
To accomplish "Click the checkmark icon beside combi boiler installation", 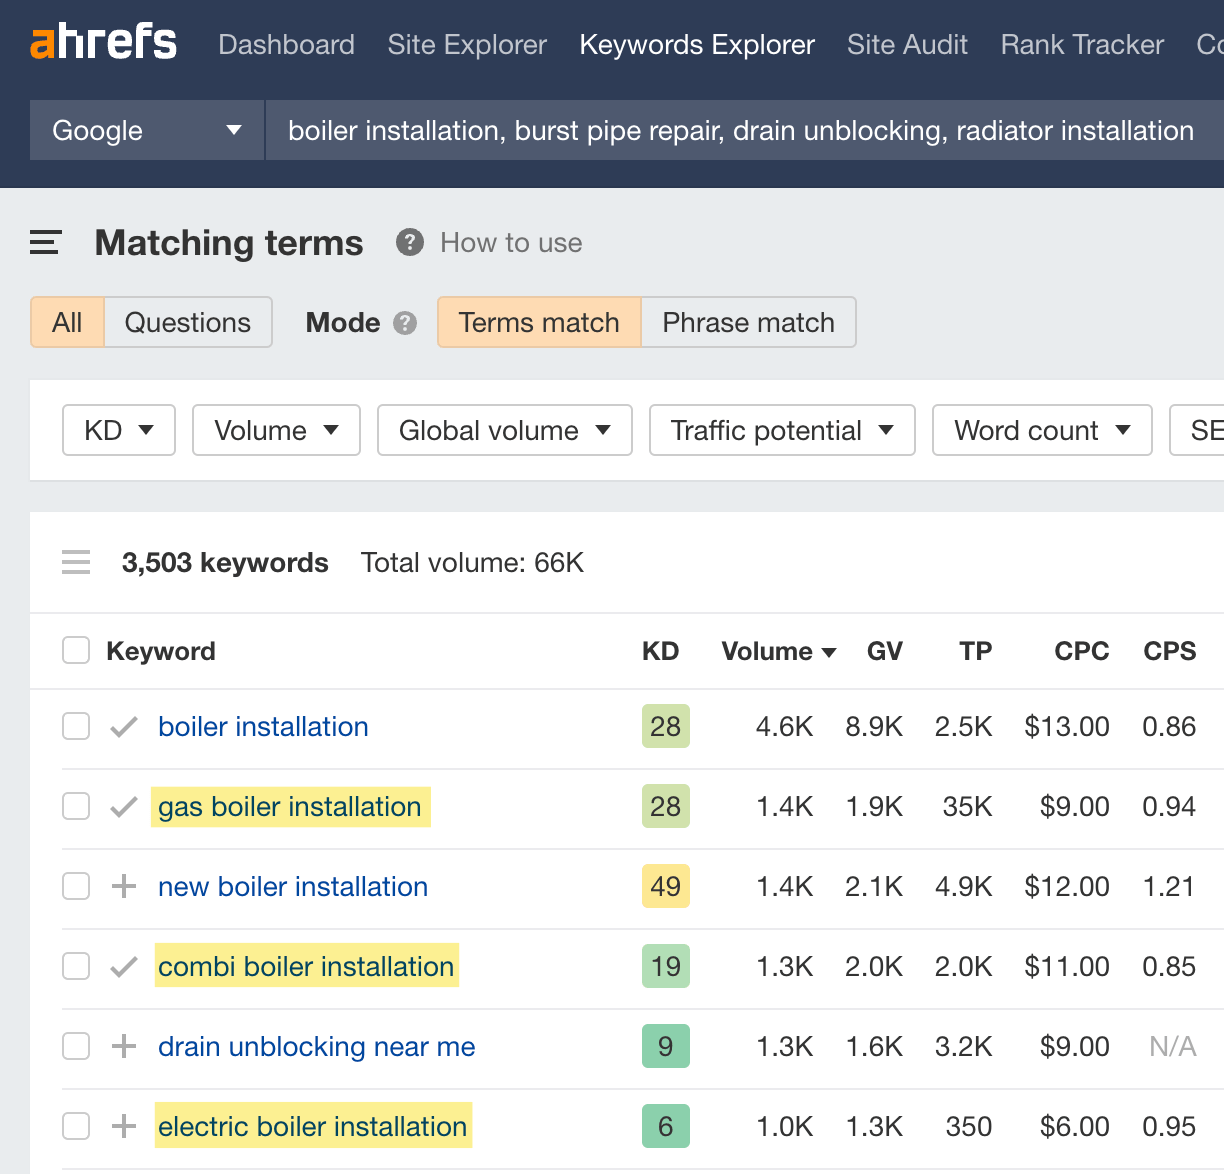I will coord(123,966).
